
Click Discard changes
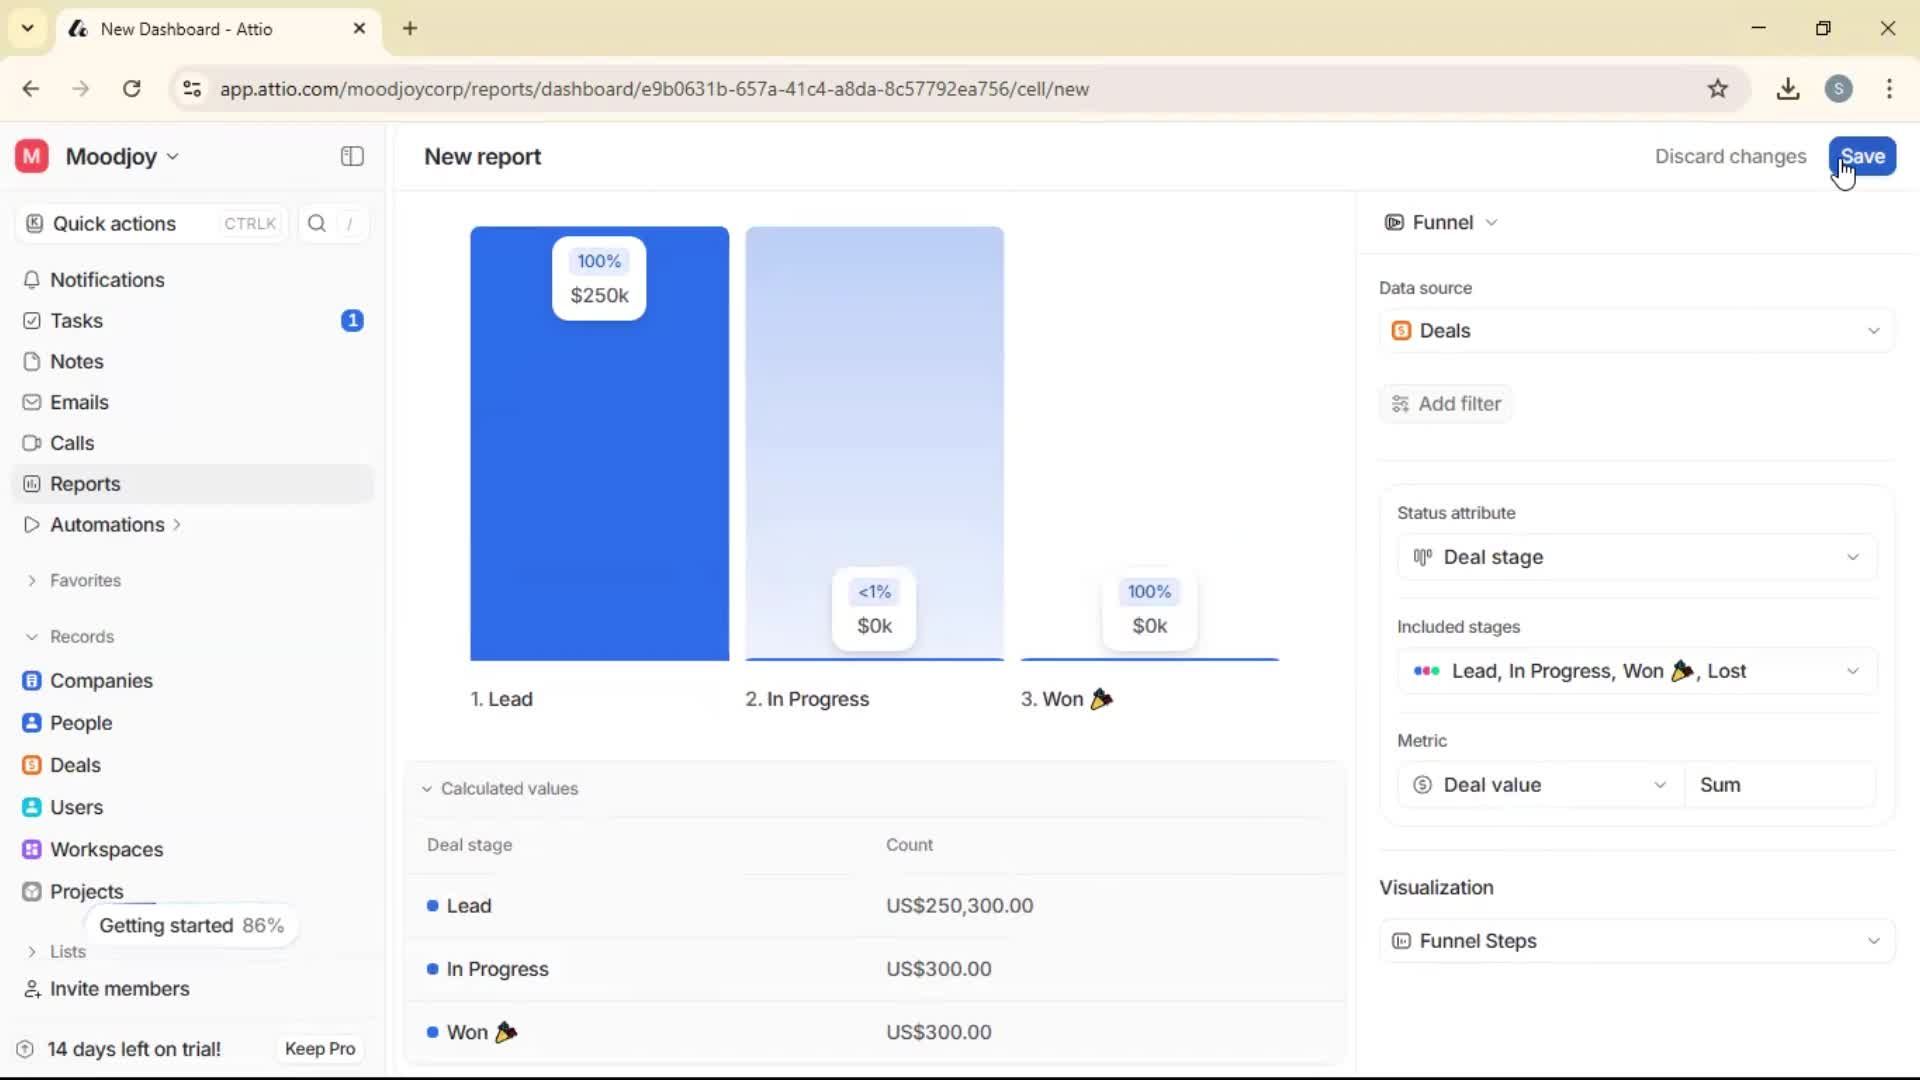tap(1730, 156)
